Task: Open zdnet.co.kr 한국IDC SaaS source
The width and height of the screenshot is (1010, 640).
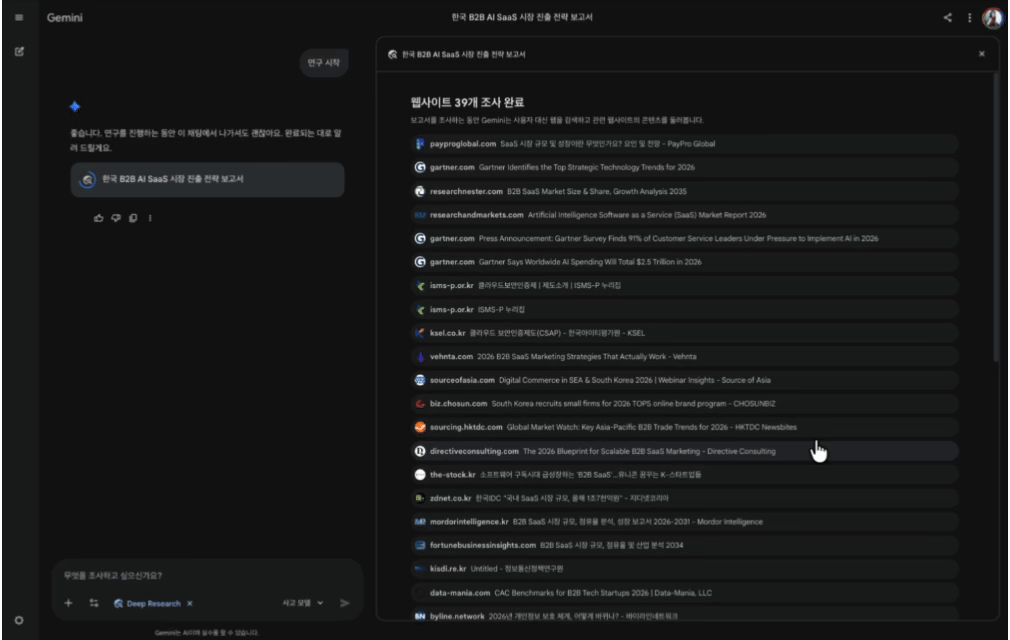Action: [x=685, y=498]
